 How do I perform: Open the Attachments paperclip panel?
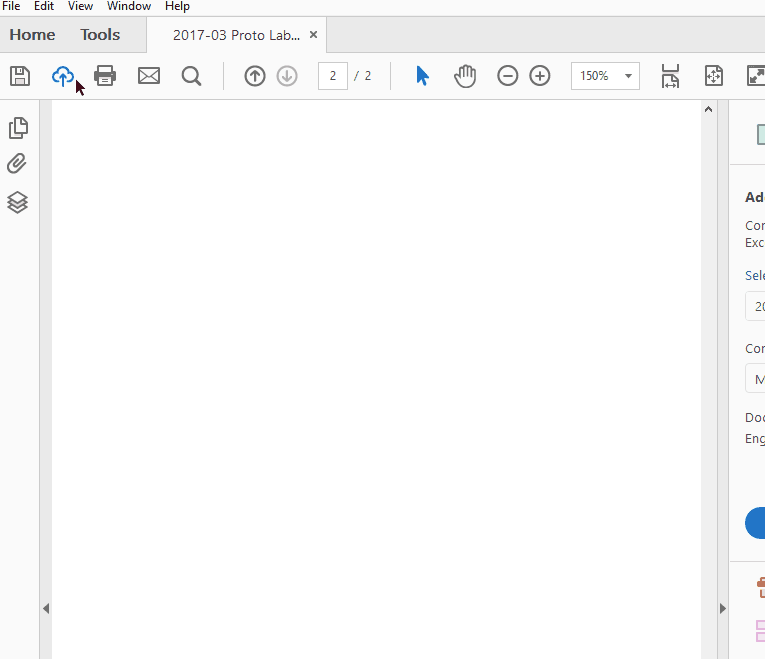coord(17,164)
